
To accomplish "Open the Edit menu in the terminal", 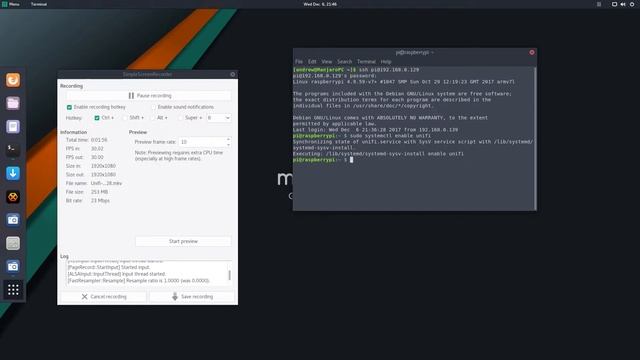I will click(x=312, y=62).
